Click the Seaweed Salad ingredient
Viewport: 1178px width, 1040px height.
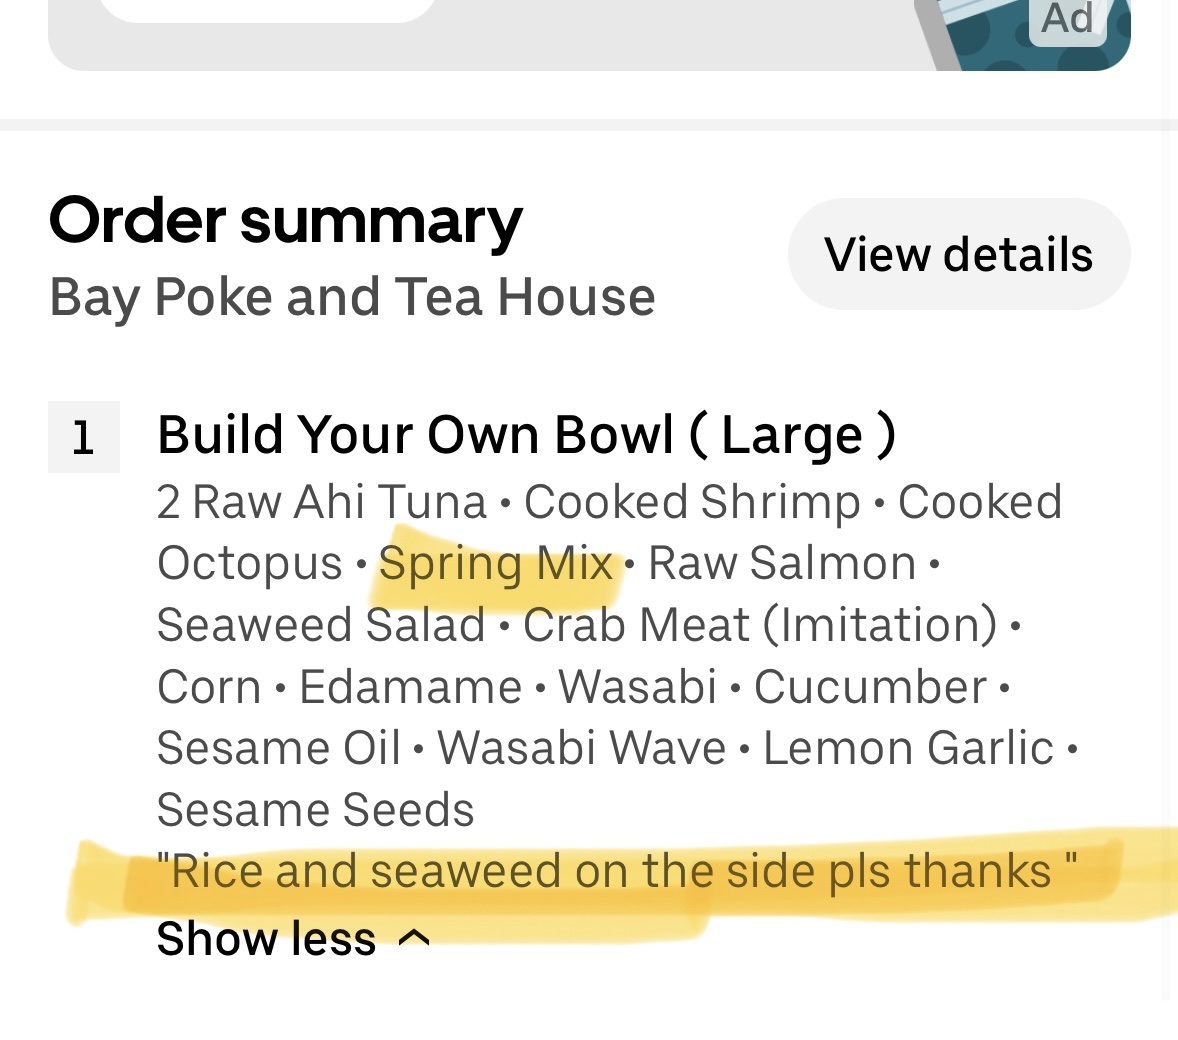pos(321,625)
